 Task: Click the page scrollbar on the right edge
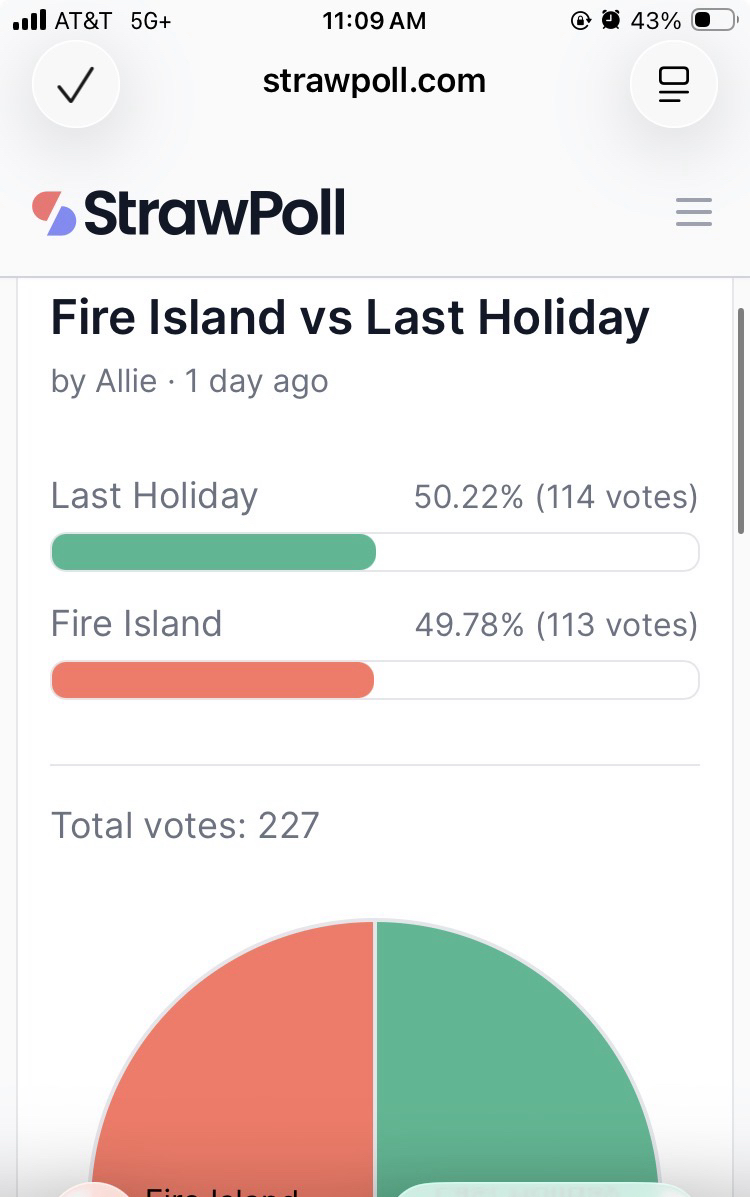(740, 420)
